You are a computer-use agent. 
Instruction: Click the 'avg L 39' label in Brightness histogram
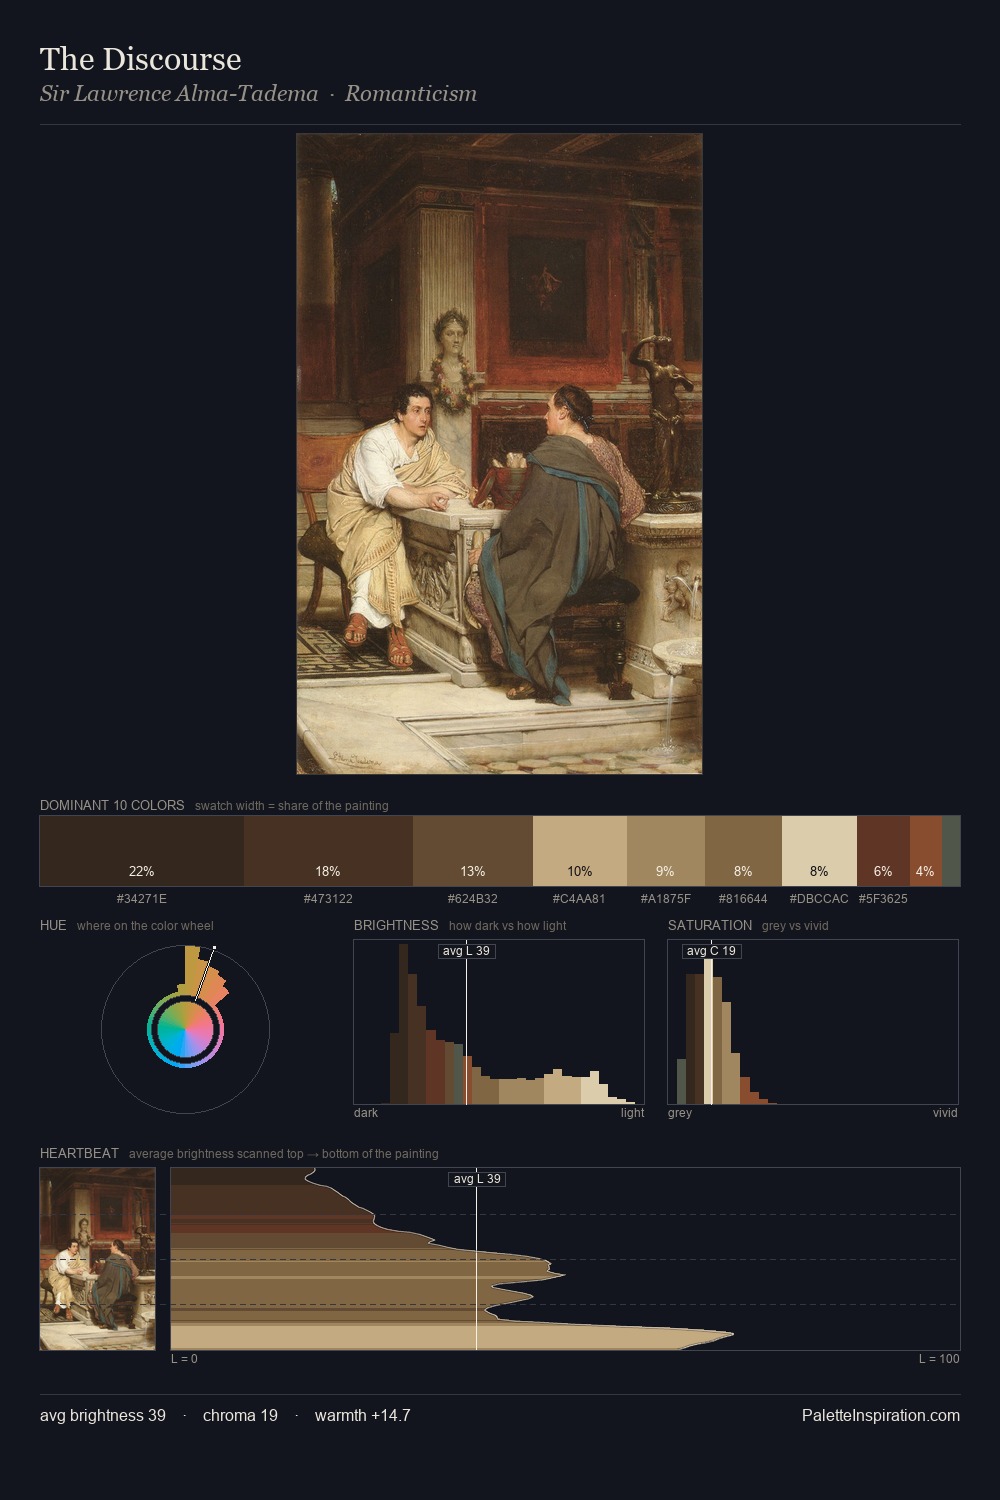(x=466, y=951)
